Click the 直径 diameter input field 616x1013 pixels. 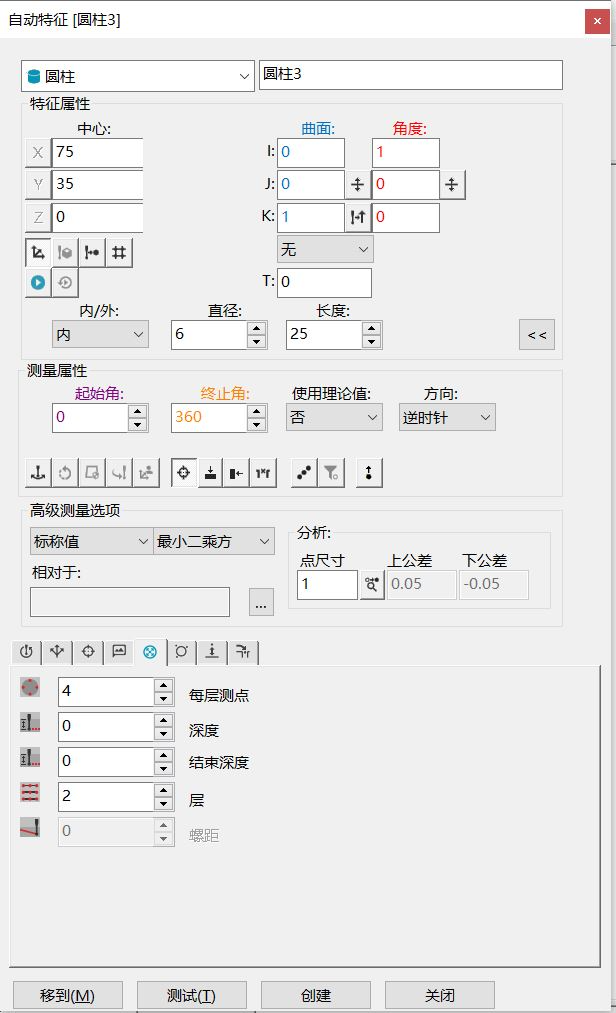tap(208, 335)
